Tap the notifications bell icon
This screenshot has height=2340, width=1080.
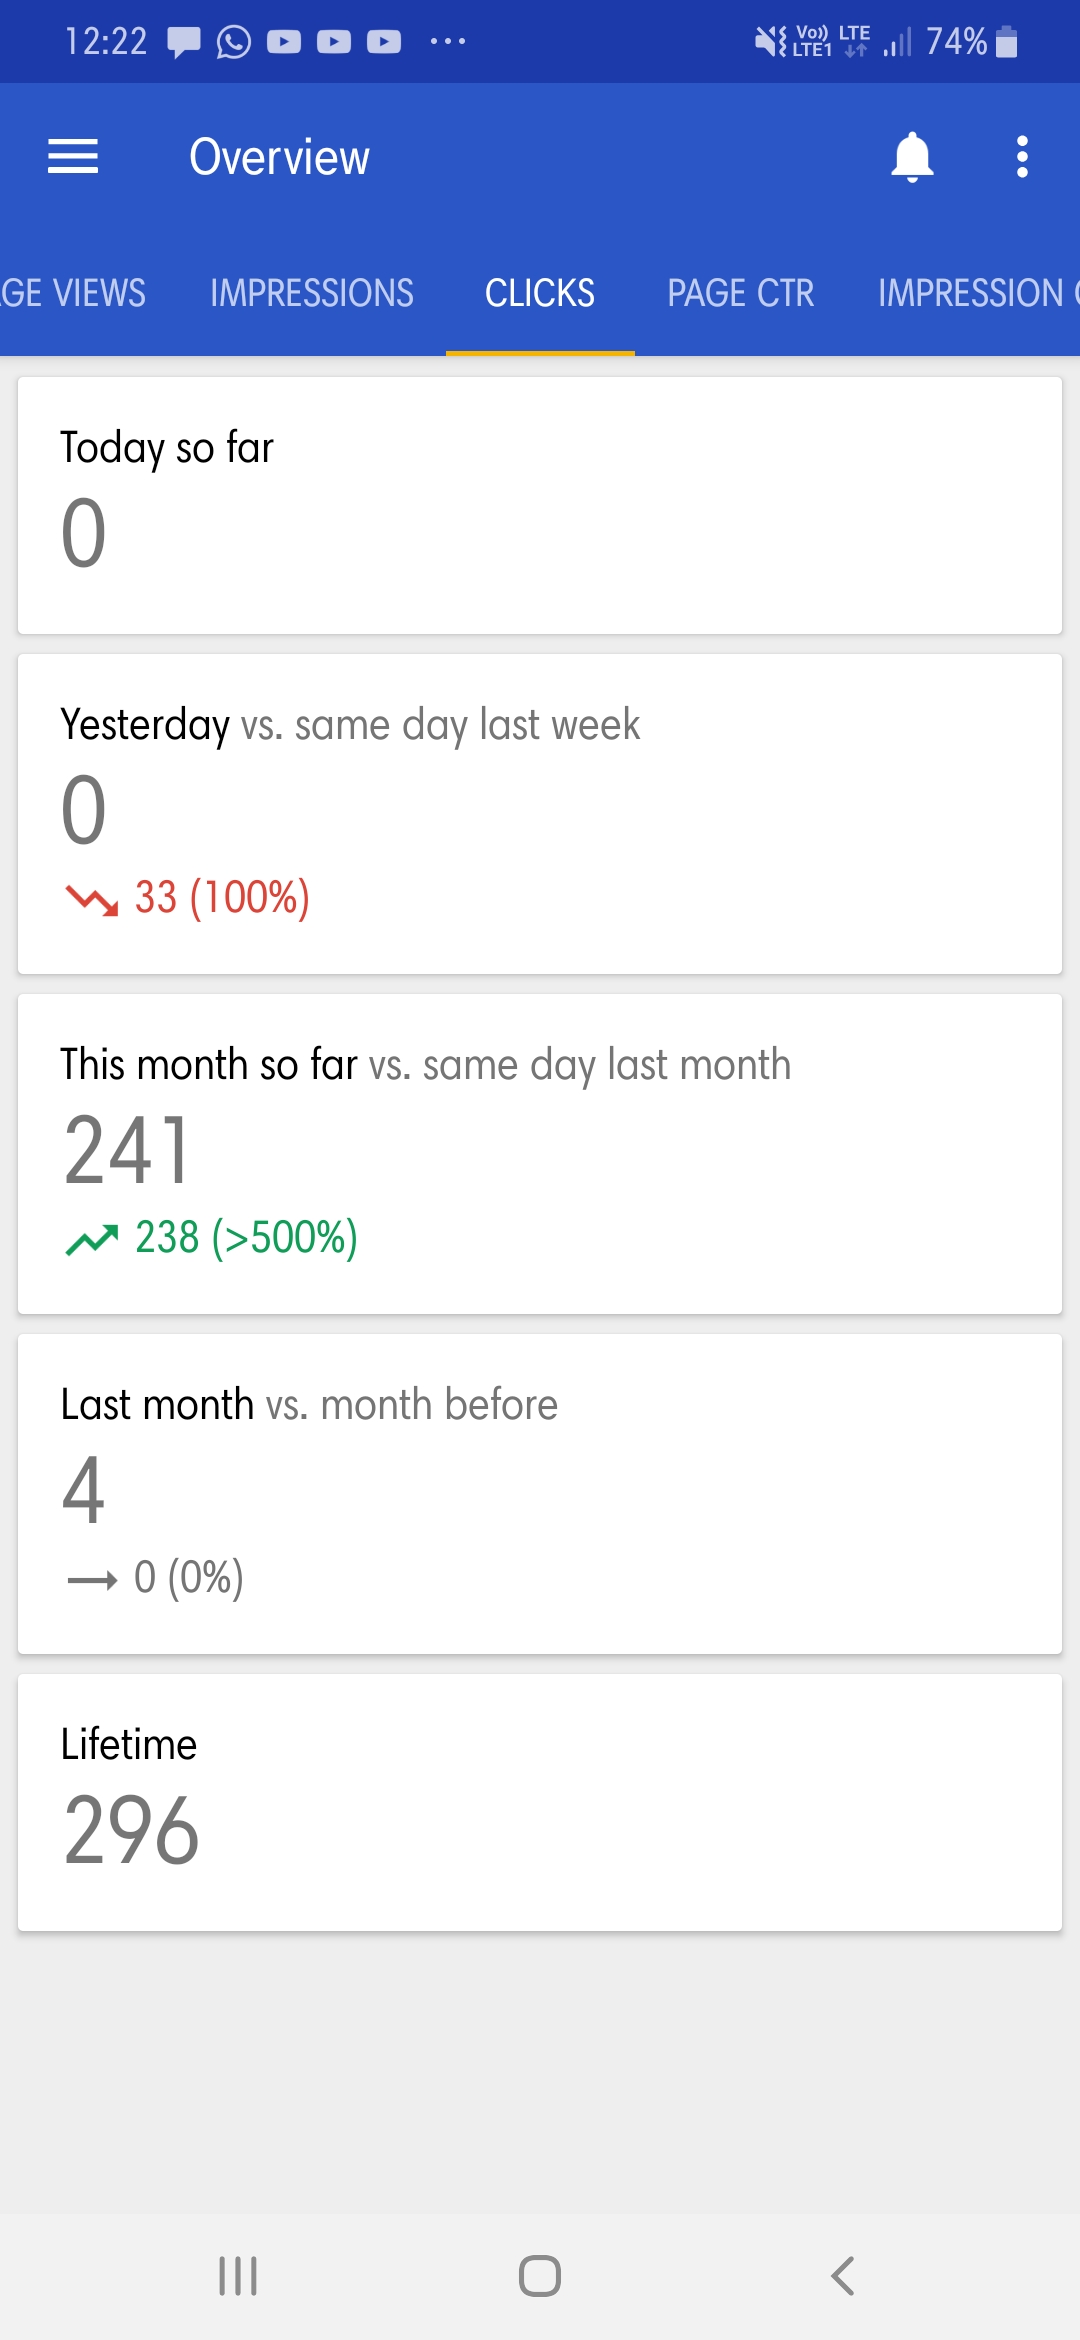click(x=912, y=157)
